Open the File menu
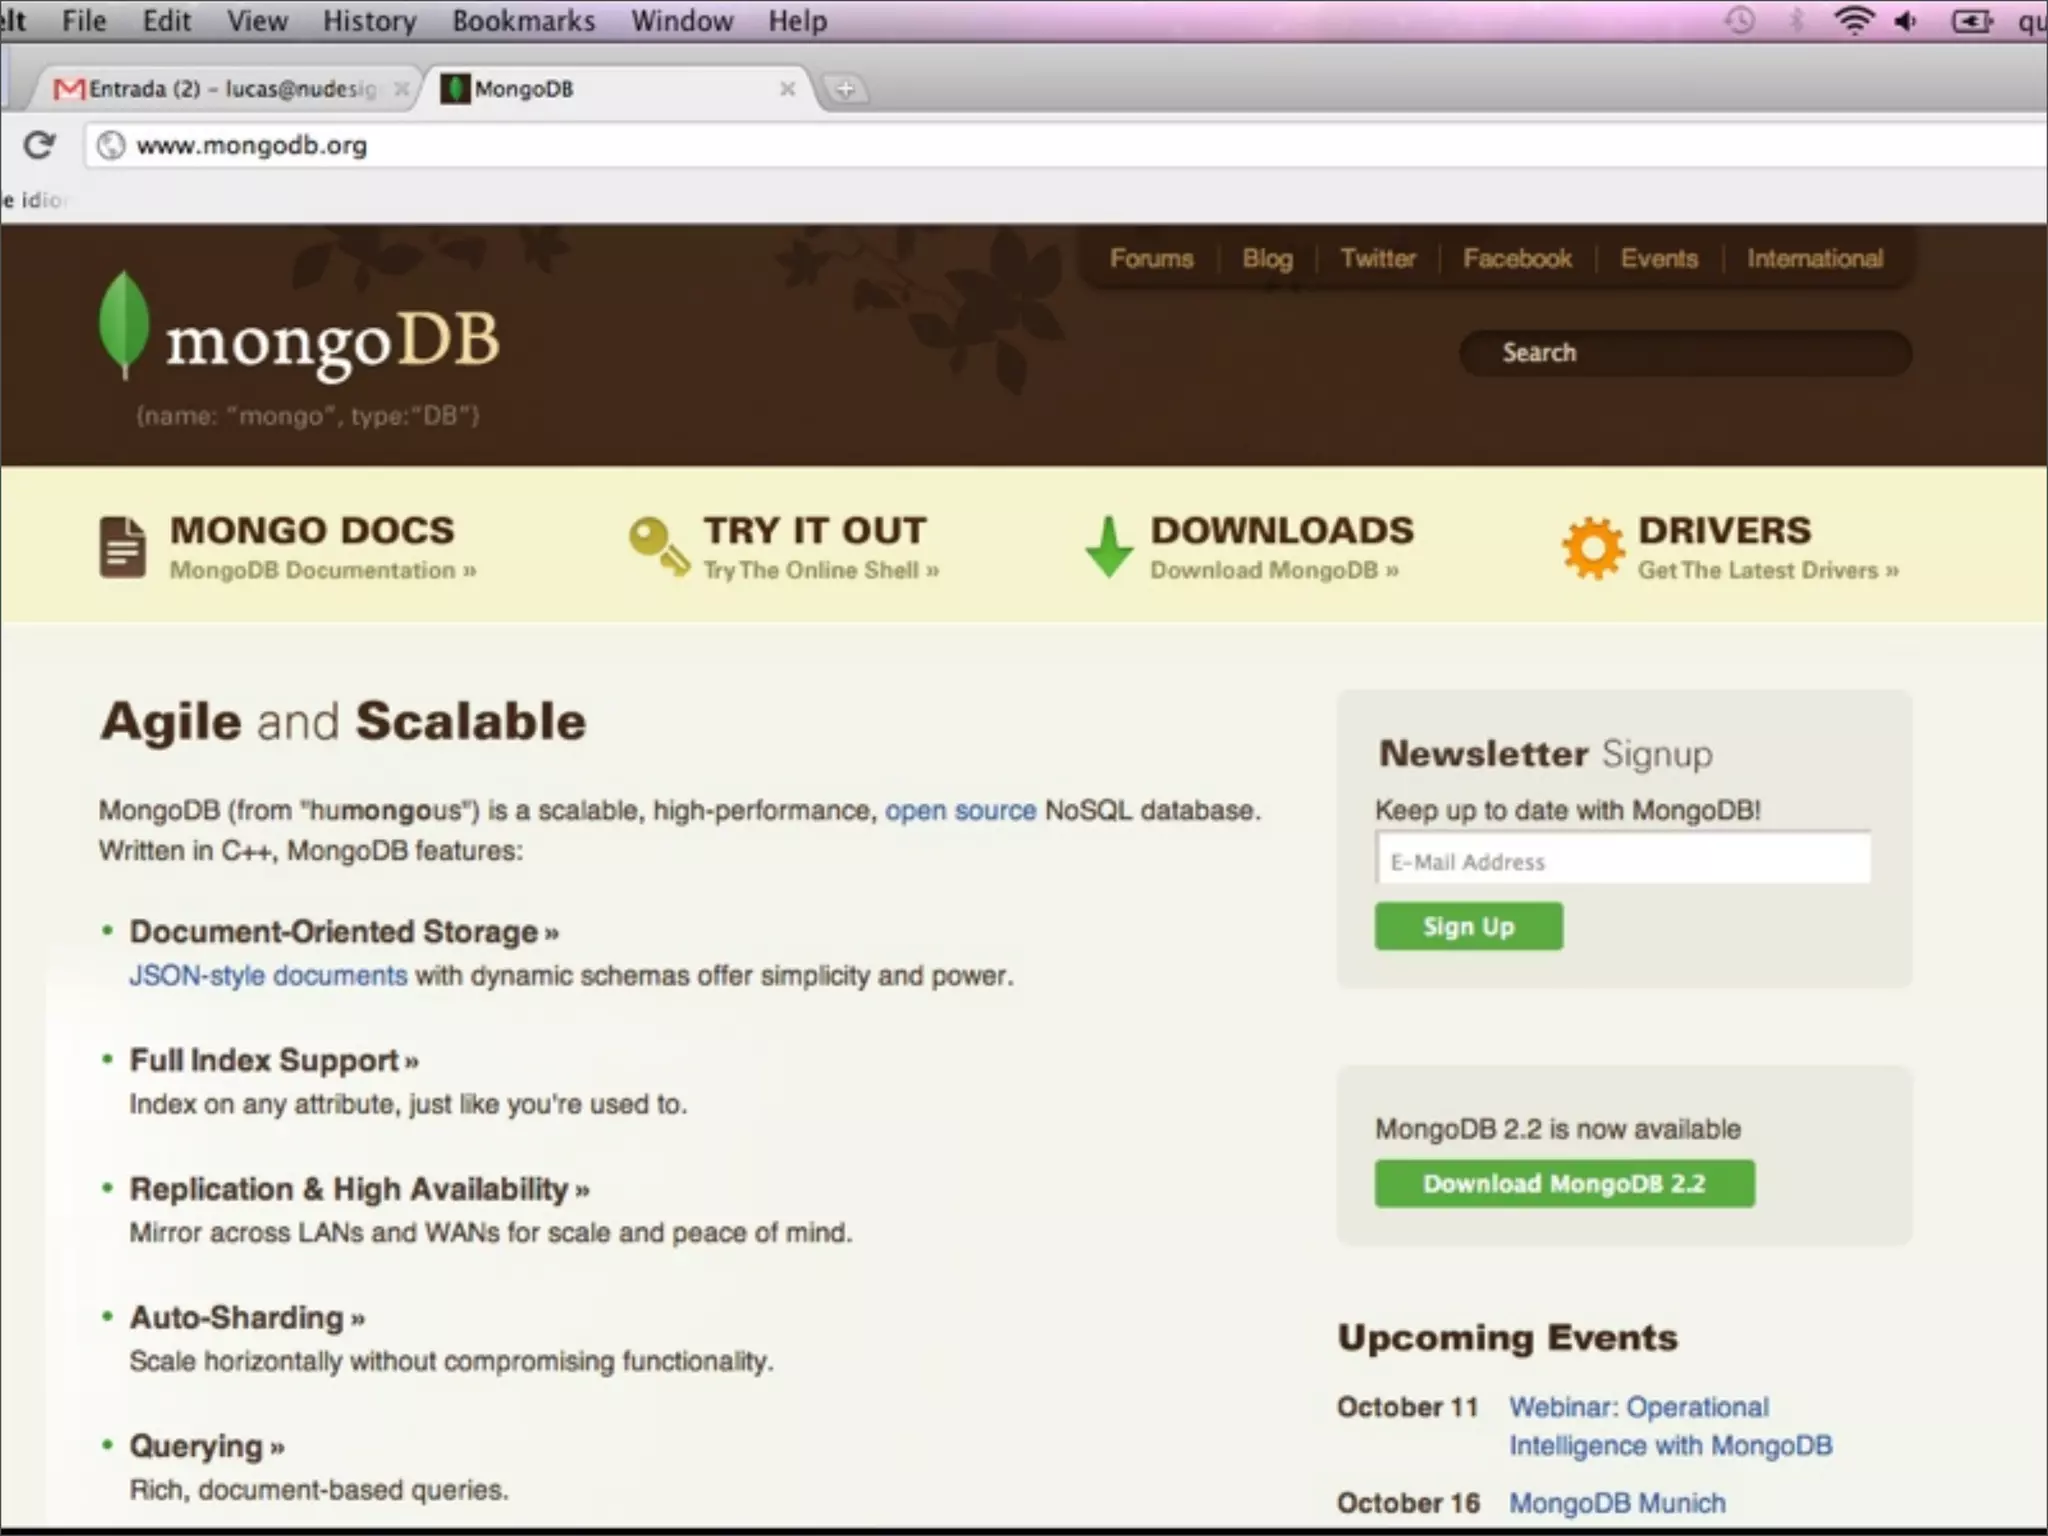2048x1536 pixels. (84, 21)
